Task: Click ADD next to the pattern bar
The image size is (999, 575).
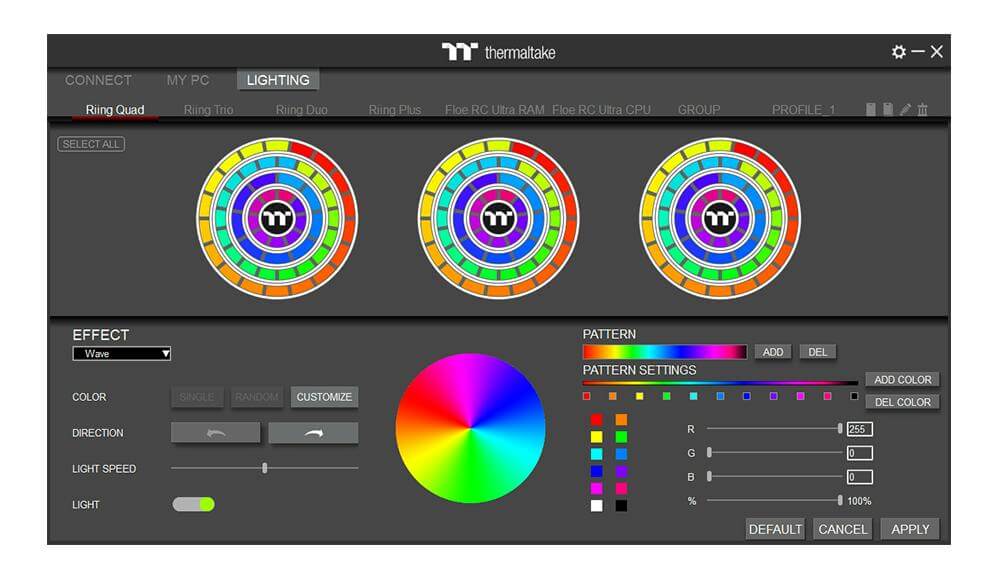Action: pyautogui.click(x=773, y=352)
